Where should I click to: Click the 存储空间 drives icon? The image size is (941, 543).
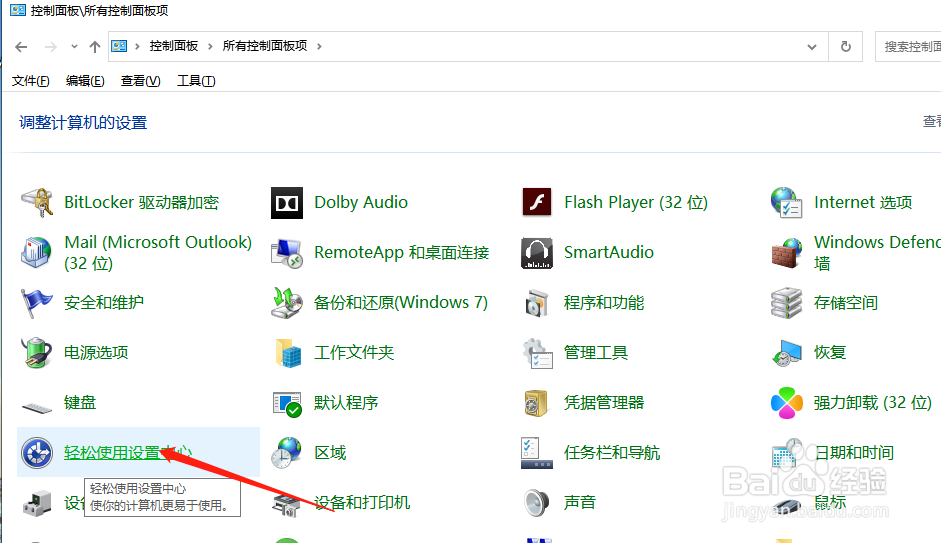(x=787, y=302)
